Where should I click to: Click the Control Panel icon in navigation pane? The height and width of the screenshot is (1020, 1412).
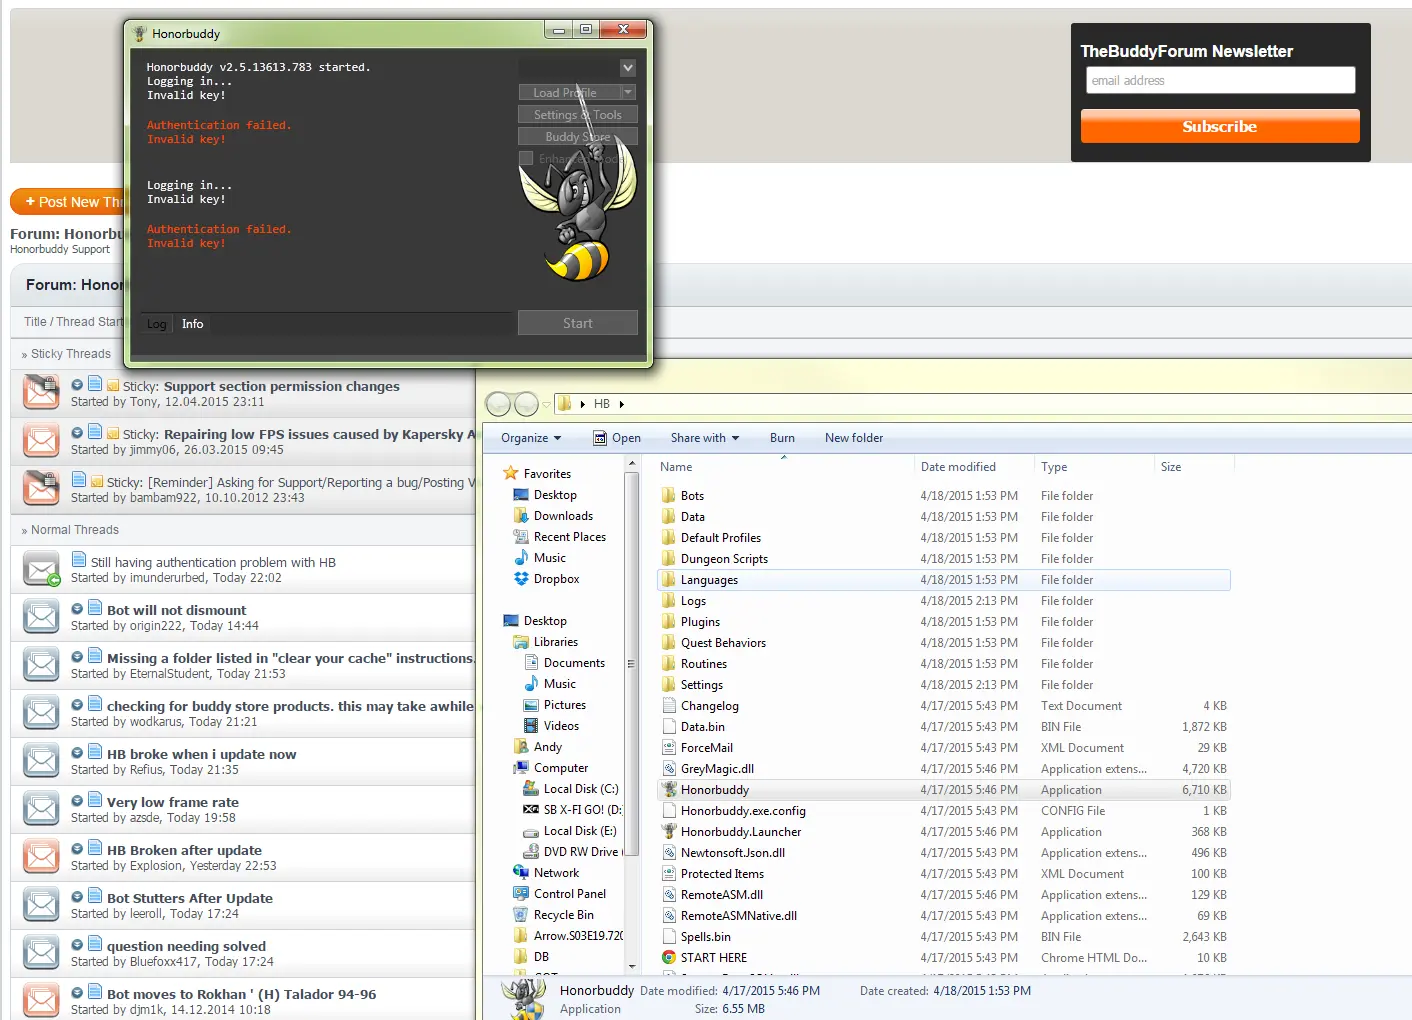[521, 893]
